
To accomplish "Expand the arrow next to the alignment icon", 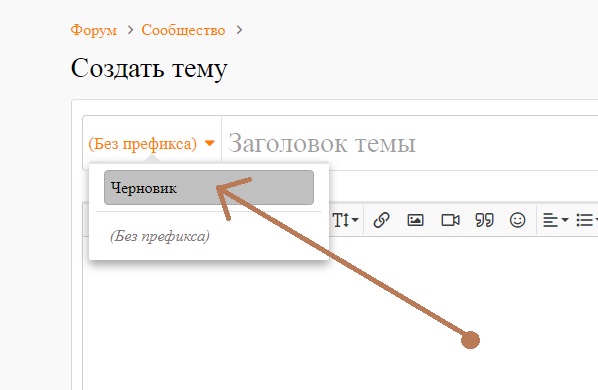I will 565,220.
